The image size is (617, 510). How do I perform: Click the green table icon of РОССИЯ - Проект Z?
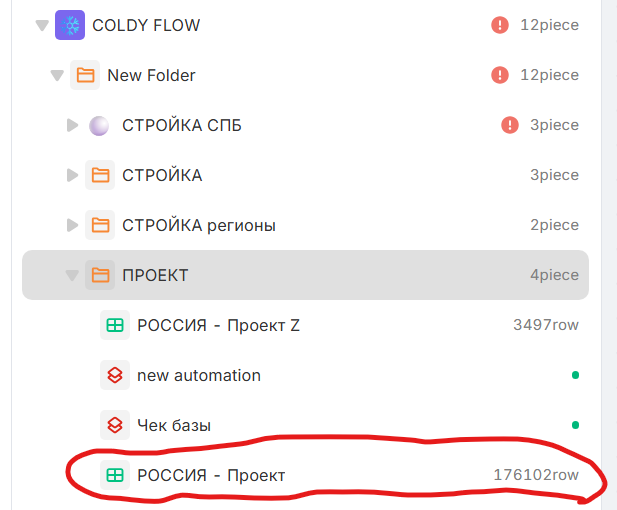[x=115, y=325]
